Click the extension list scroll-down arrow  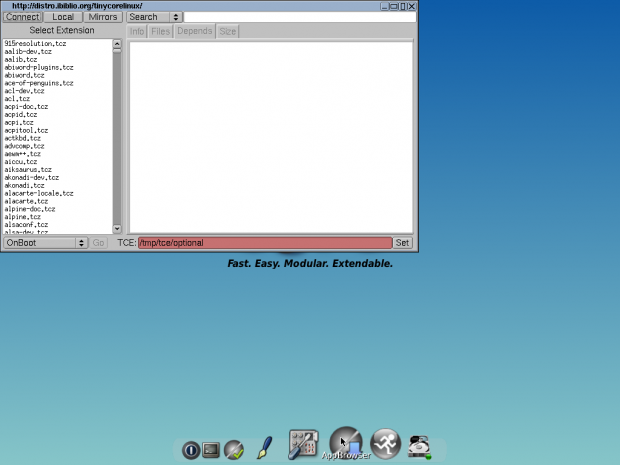117,229
